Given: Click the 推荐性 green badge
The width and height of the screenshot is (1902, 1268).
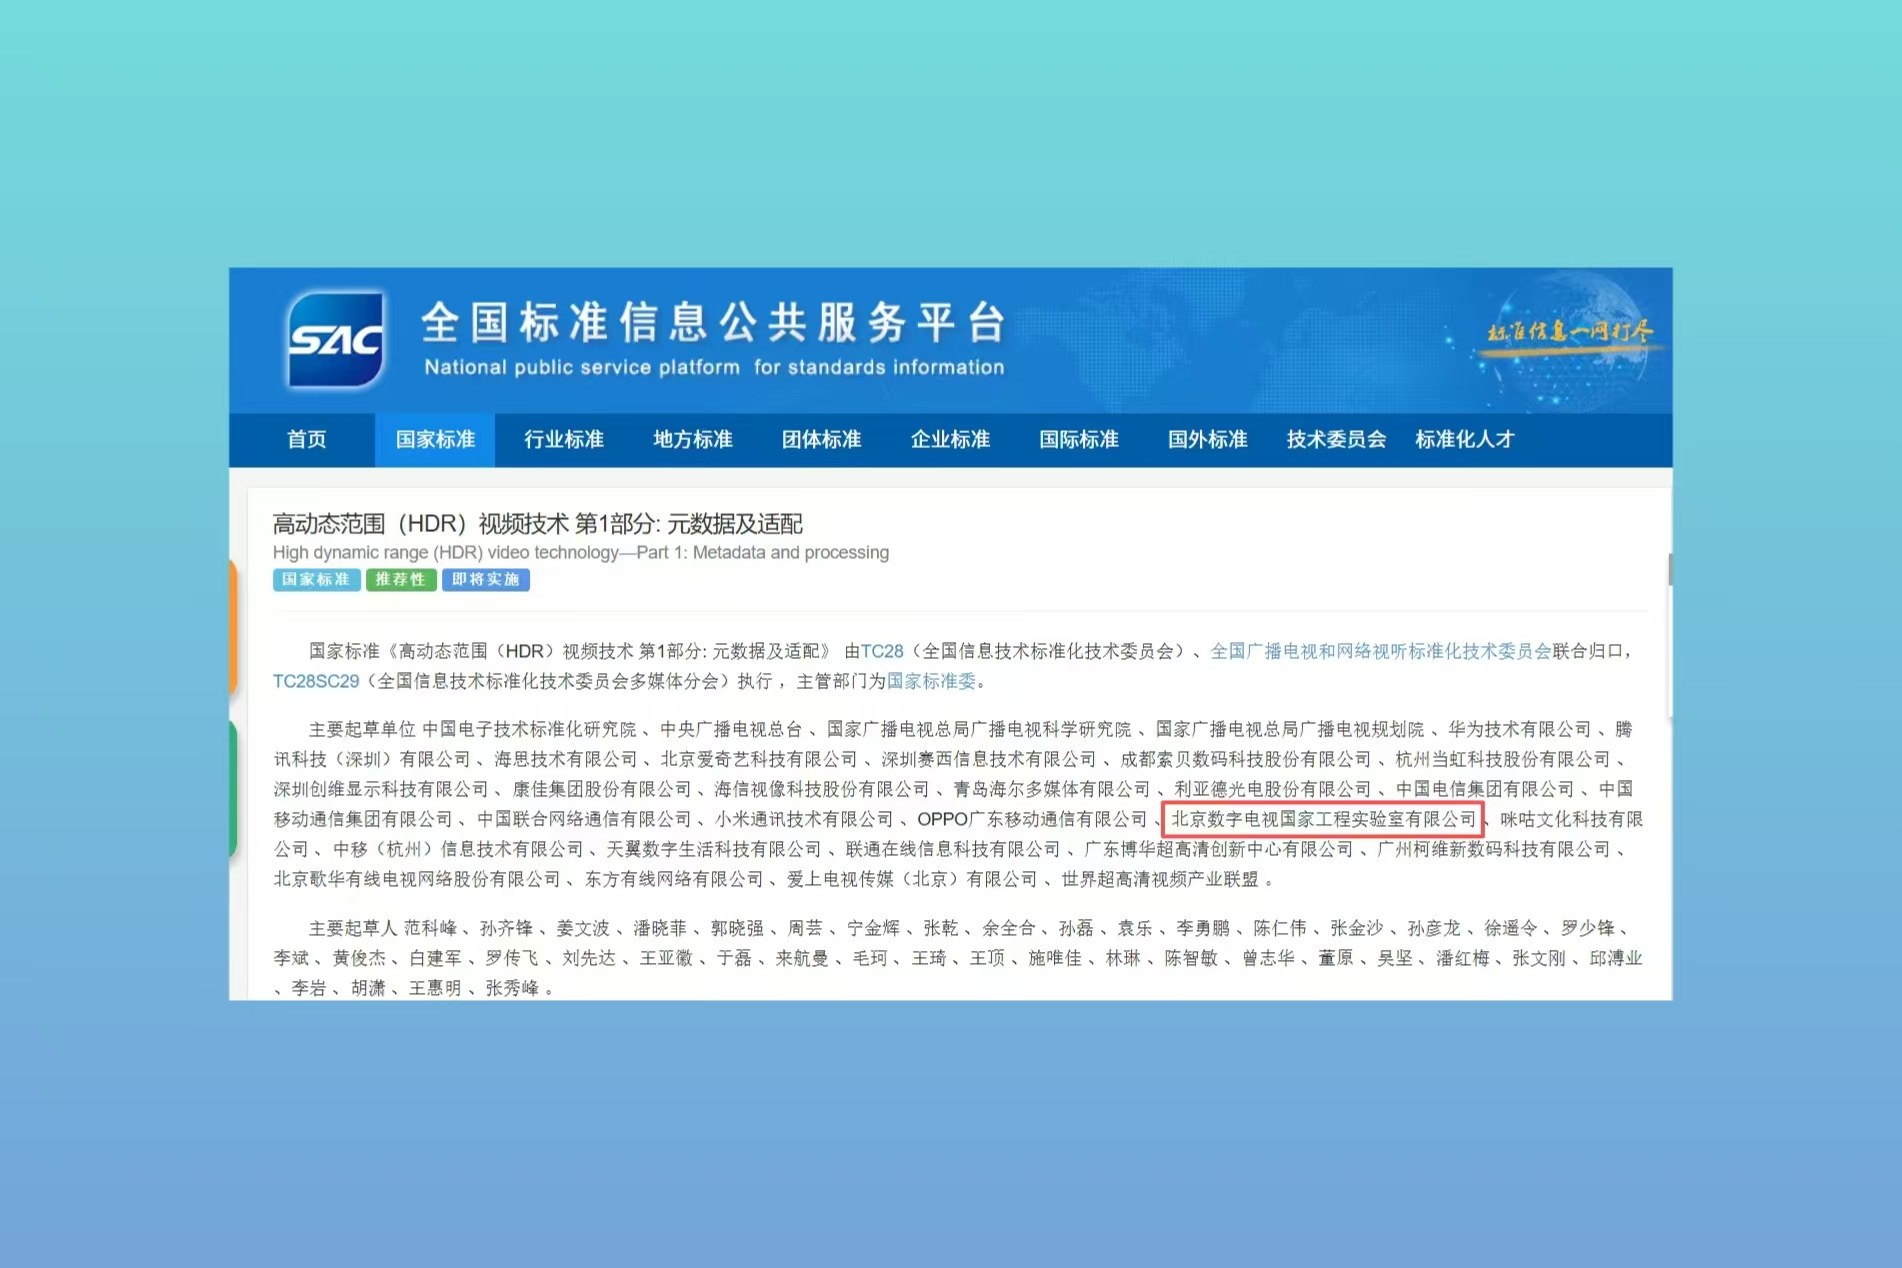Looking at the screenshot, I should [400, 580].
